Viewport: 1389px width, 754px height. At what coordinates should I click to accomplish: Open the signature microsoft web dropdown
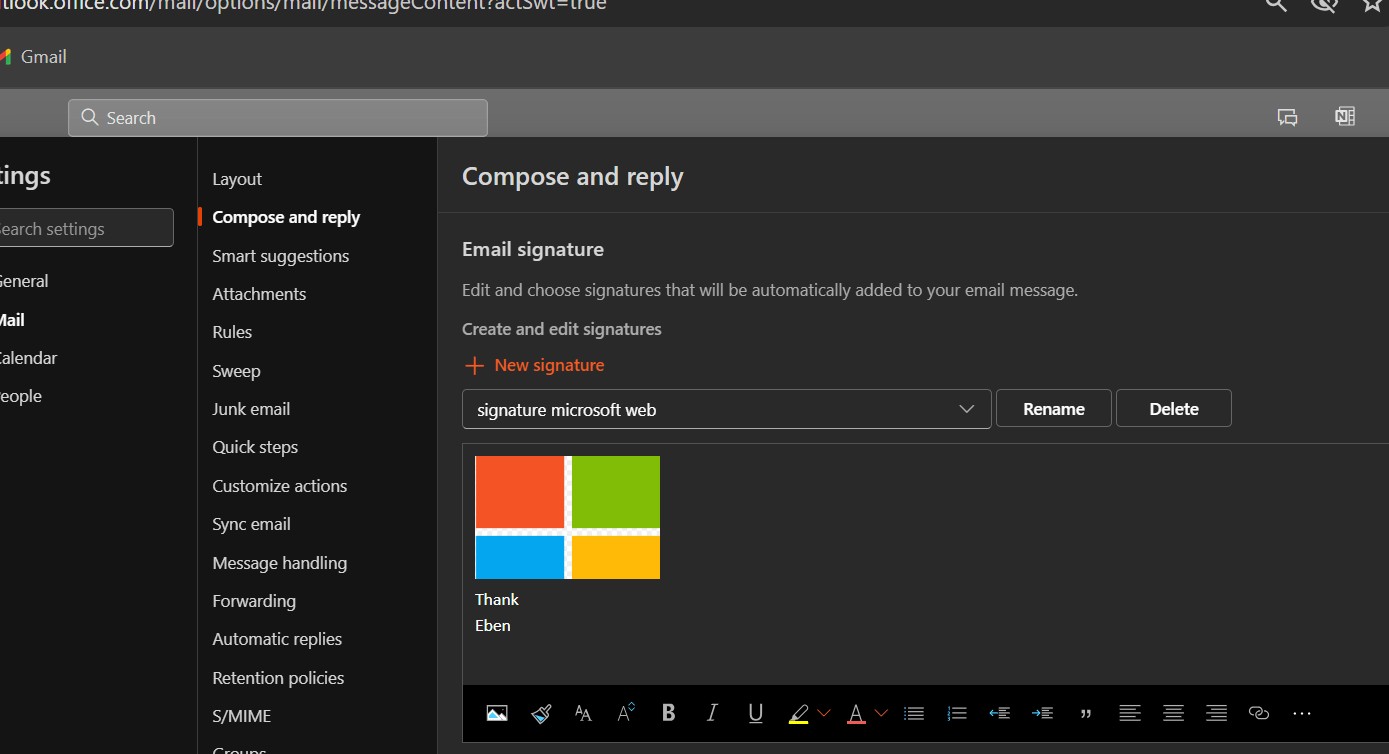point(727,409)
